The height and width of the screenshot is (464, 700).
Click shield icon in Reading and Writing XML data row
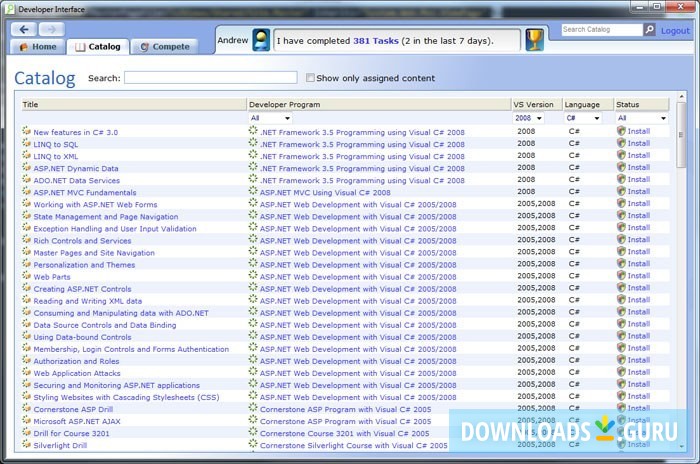click(621, 300)
